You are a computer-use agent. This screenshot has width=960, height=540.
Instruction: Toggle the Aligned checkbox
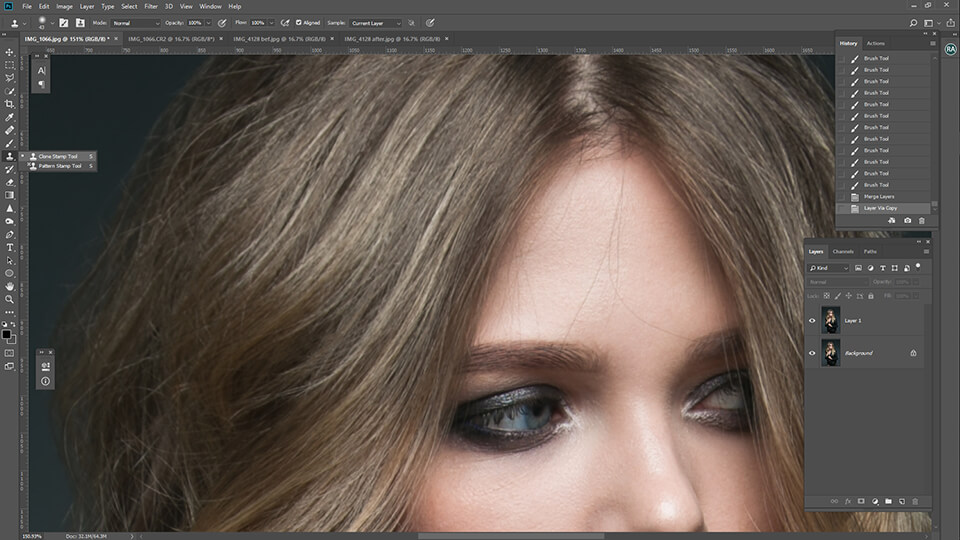click(x=299, y=23)
